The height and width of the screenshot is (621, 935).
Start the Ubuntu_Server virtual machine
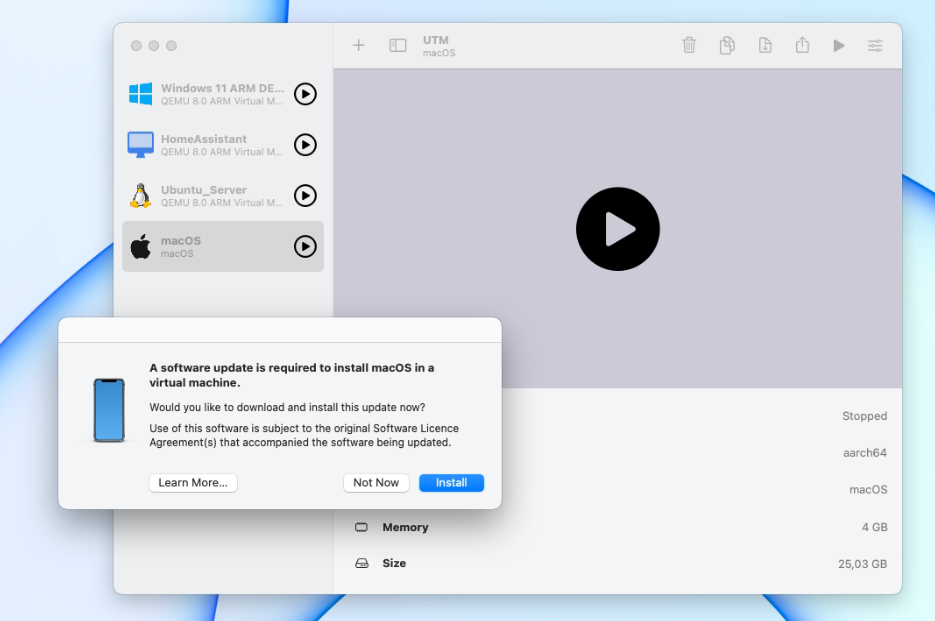point(305,195)
